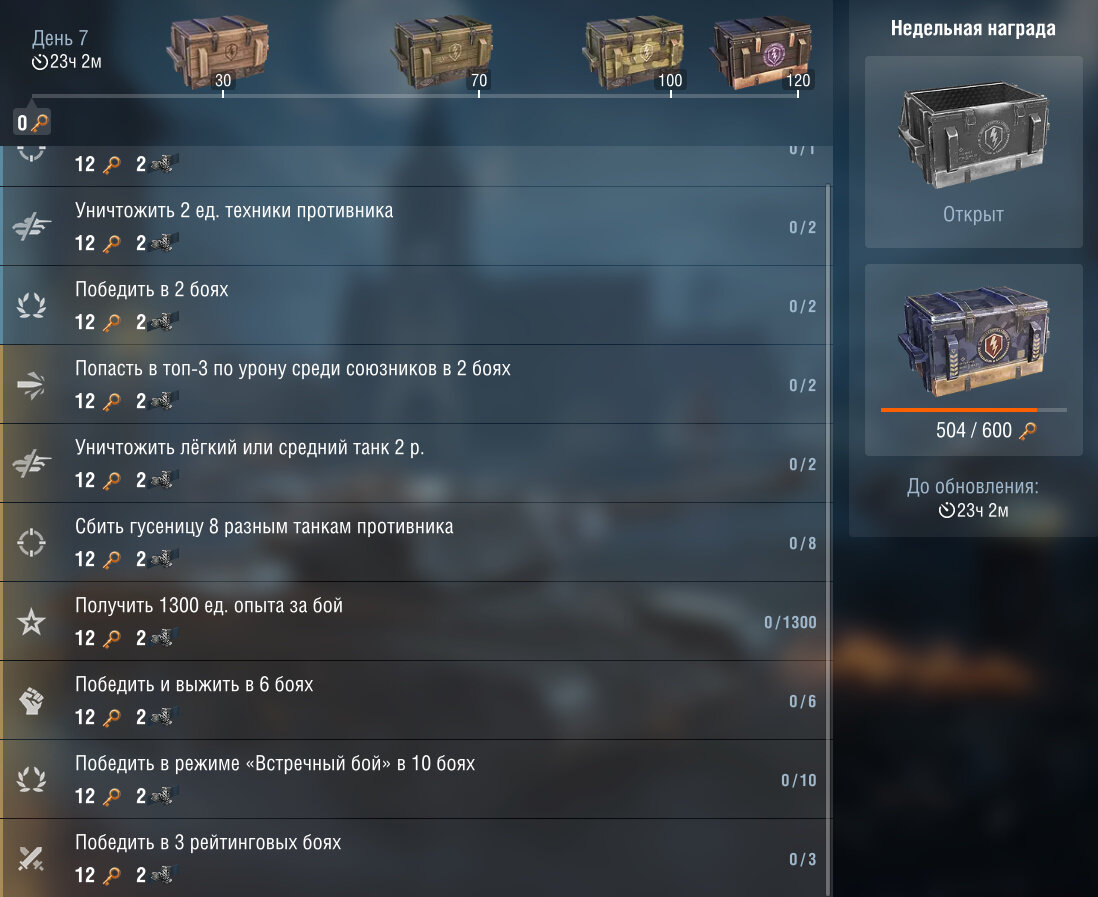Screen dimensions: 1098x897
Task: Open the purple-emblem crate at 120 keys
Action: (761, 53)
